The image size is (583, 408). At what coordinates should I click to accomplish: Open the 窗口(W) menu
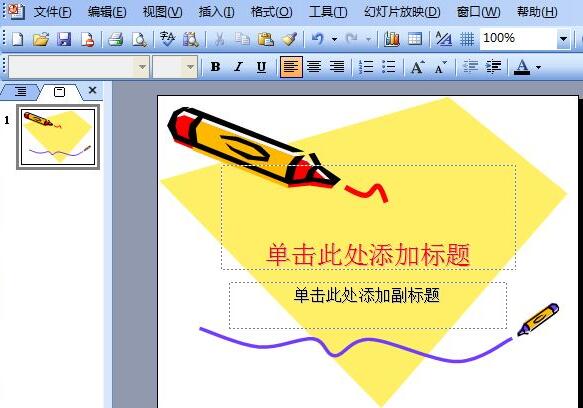coord(478,12)
